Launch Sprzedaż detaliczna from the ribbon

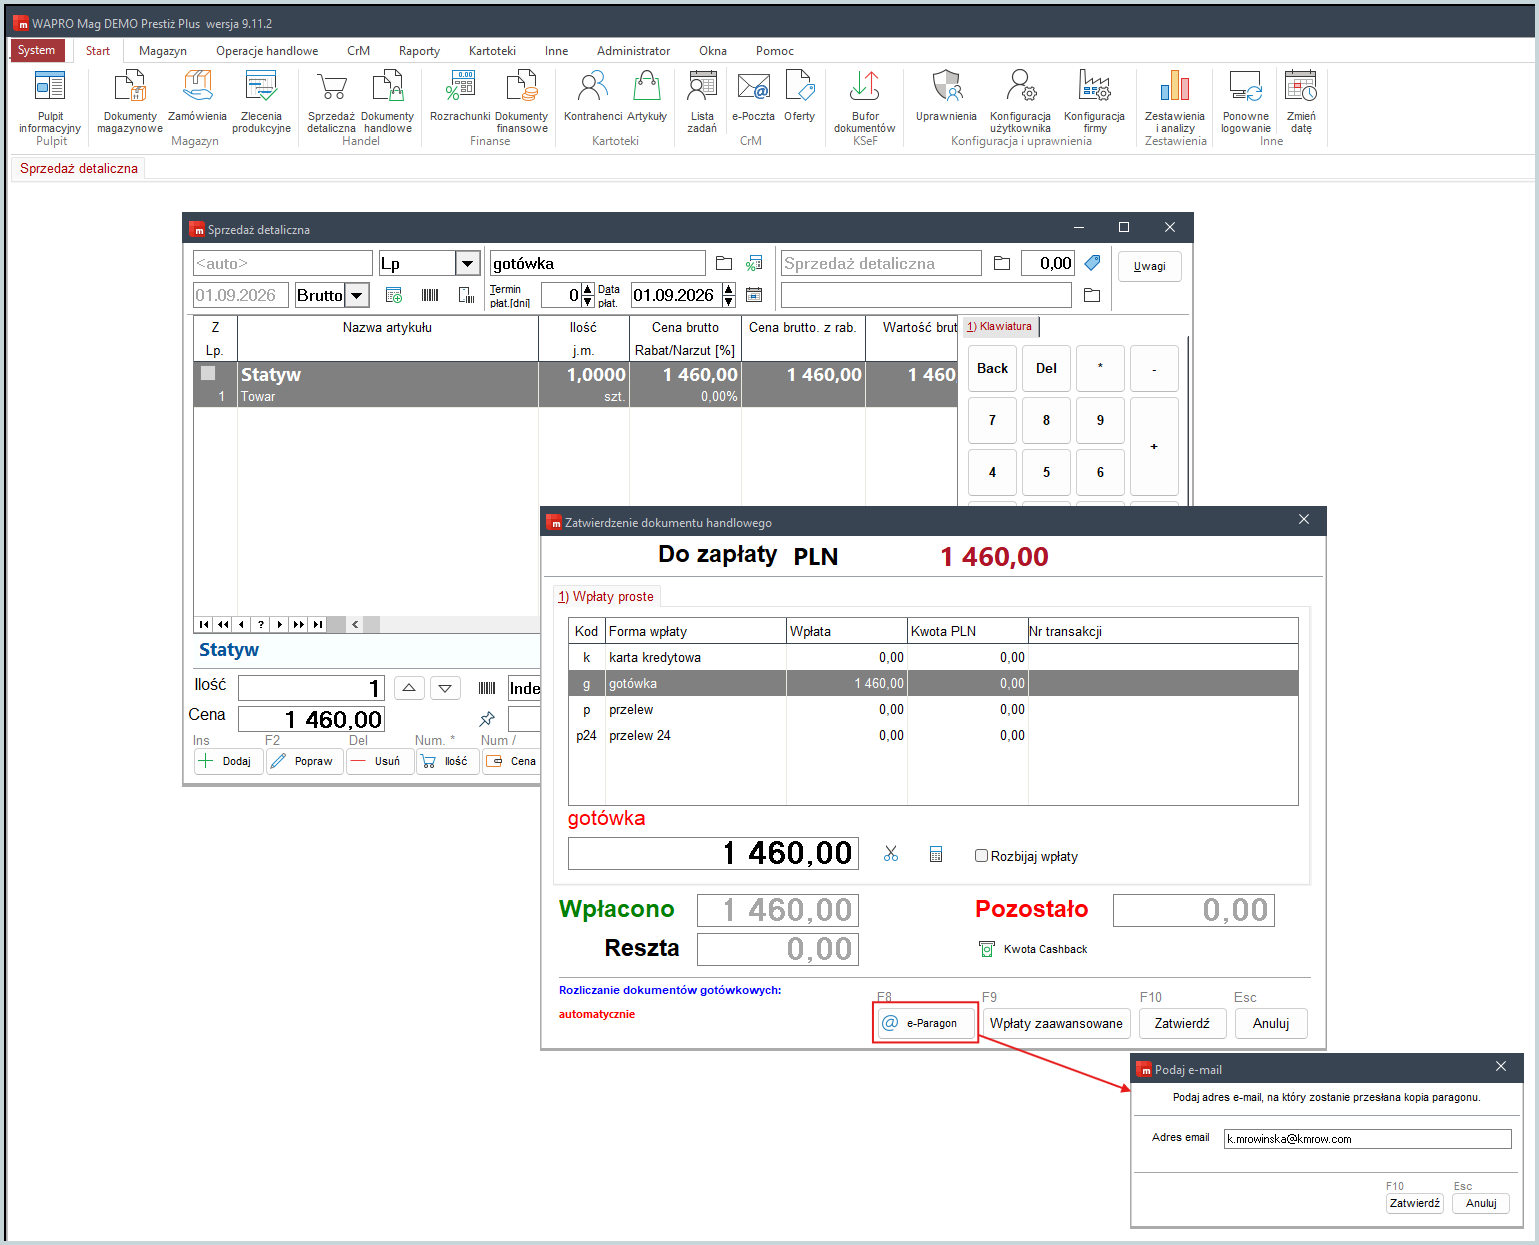click(331, 101)
